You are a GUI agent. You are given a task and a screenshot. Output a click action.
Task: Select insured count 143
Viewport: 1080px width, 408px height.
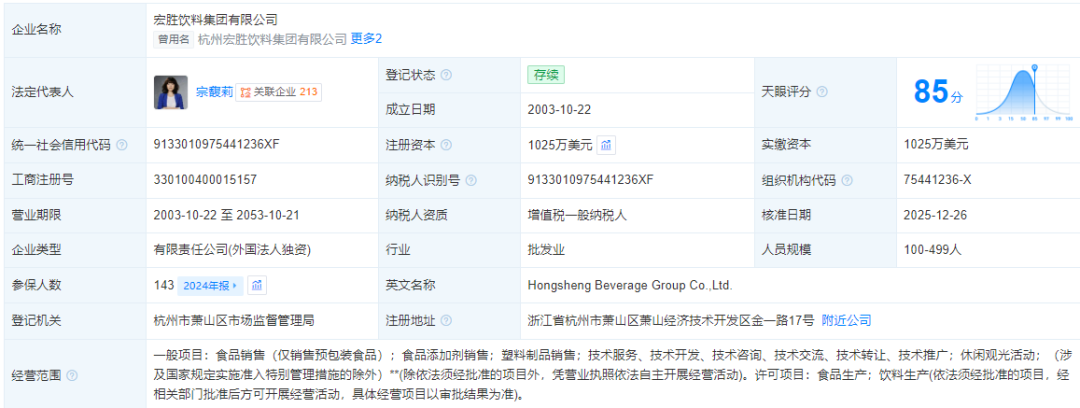[164, 285]
